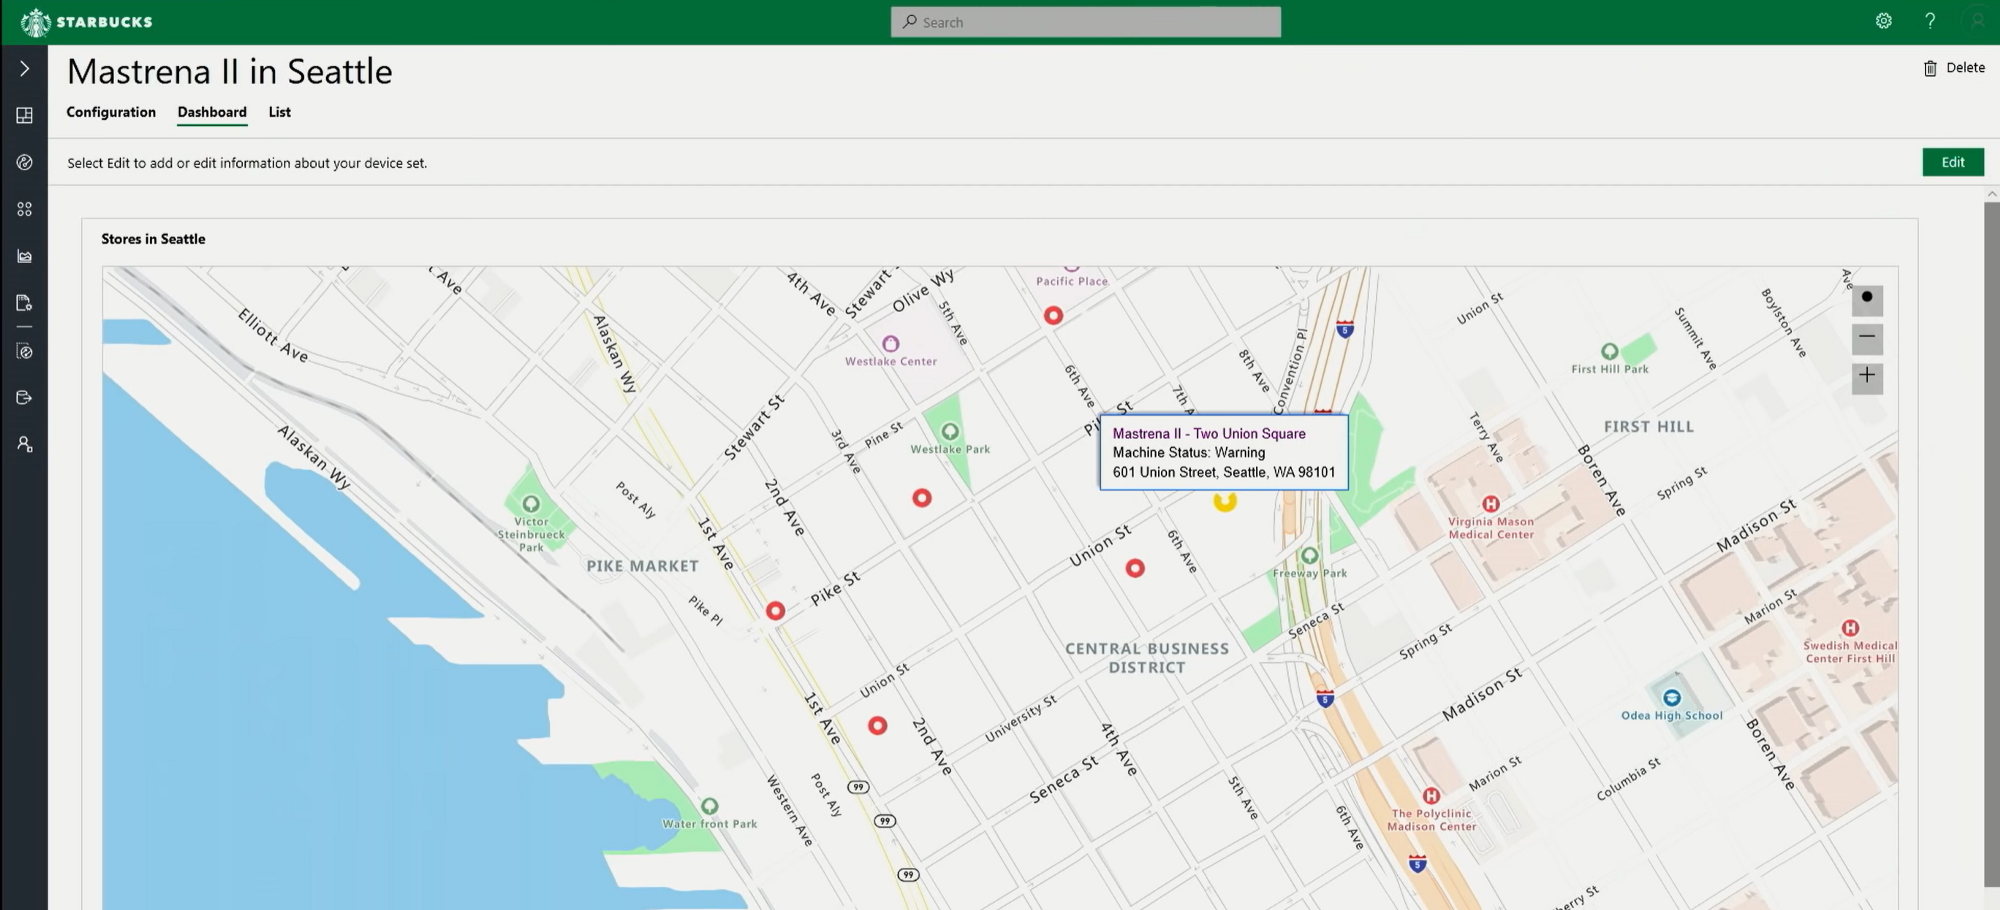Viewport: 2000px width, 910px height.
Task: Click the CENTRAL BUSINESS DISTRICT label
Action: (x=1147, y=658)
